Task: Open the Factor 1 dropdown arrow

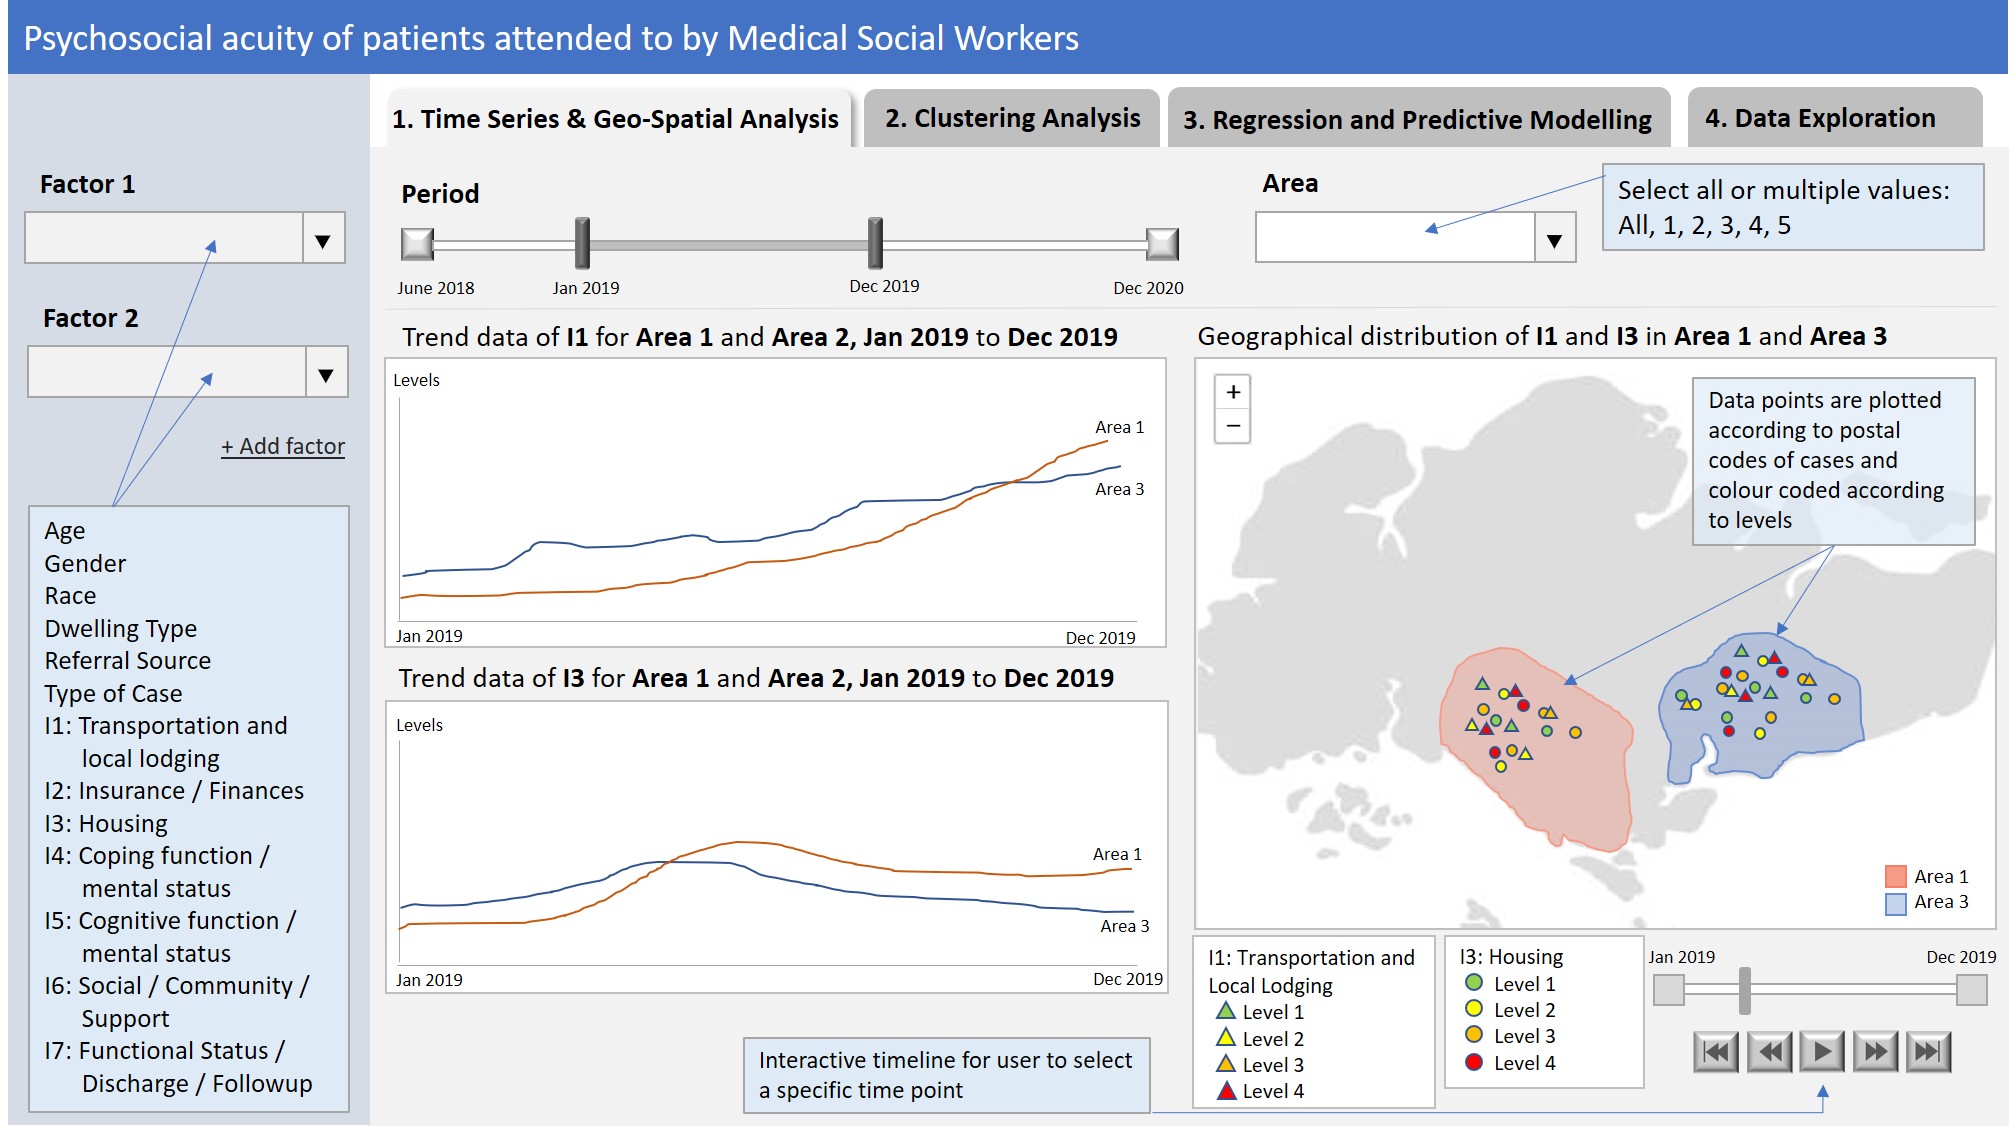Action: [x=323, y=240]
